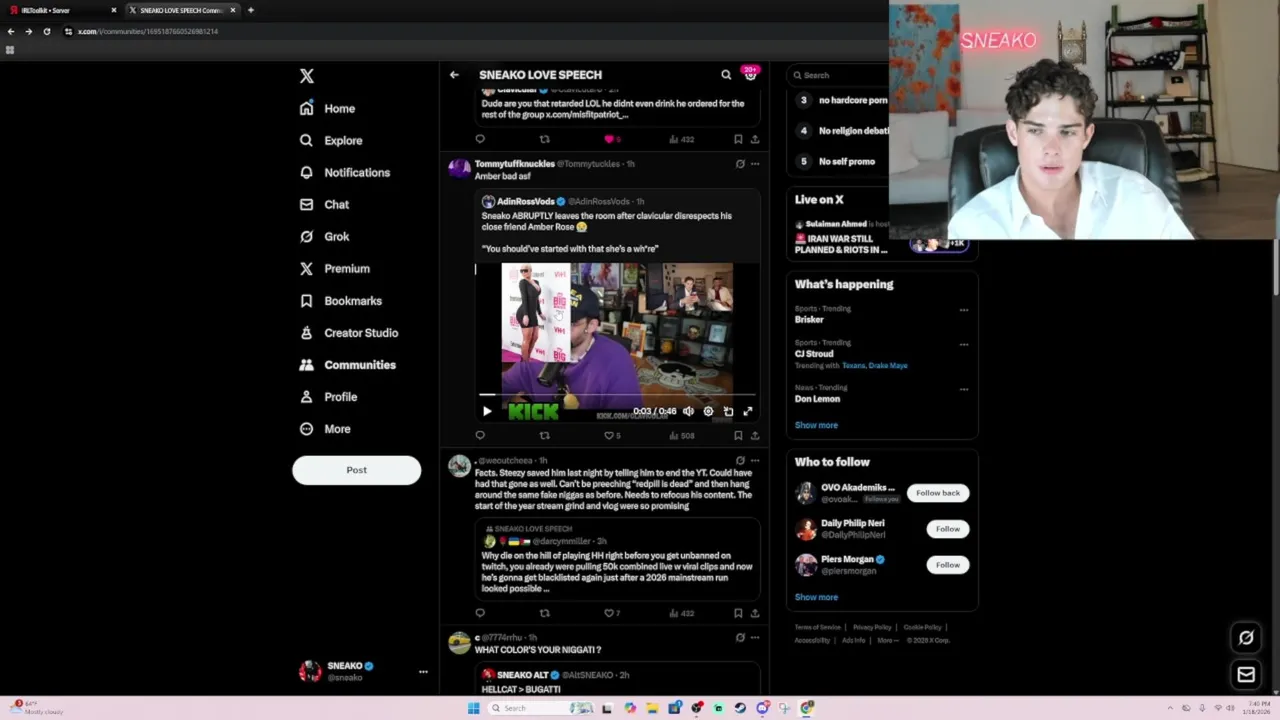The width and height of the screenshot is (1280, 720).
Task: Bookmark the top post with 432 views
Action: (x=738, y=139)
